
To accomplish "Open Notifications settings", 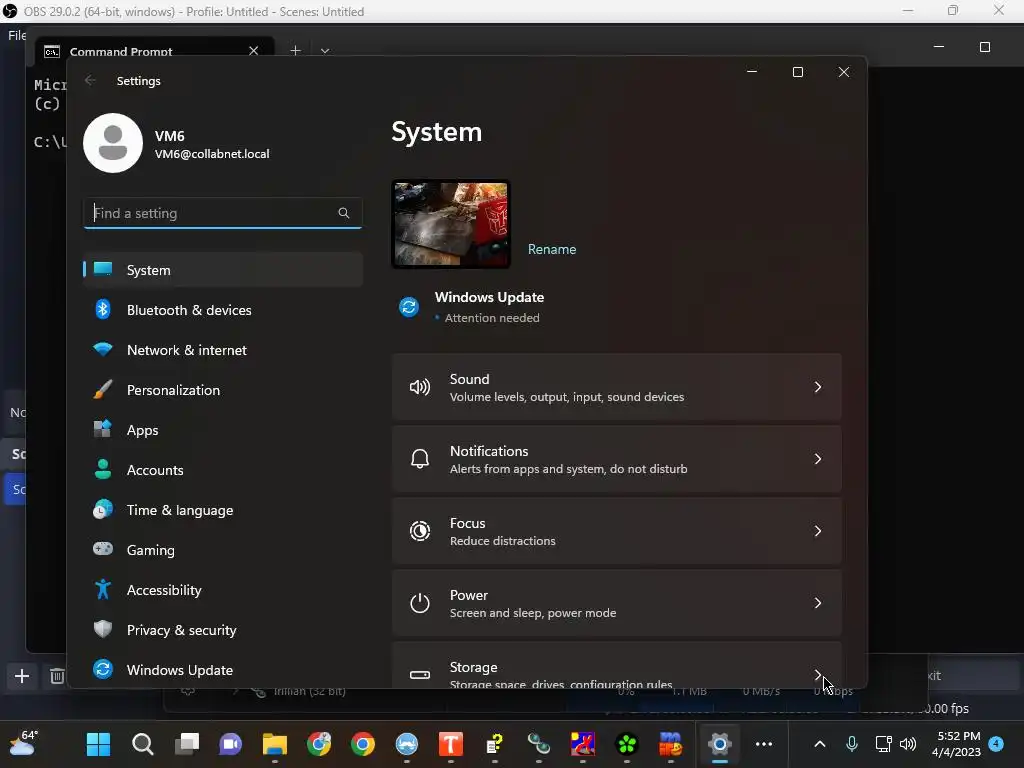I will [x=616, y=459].
